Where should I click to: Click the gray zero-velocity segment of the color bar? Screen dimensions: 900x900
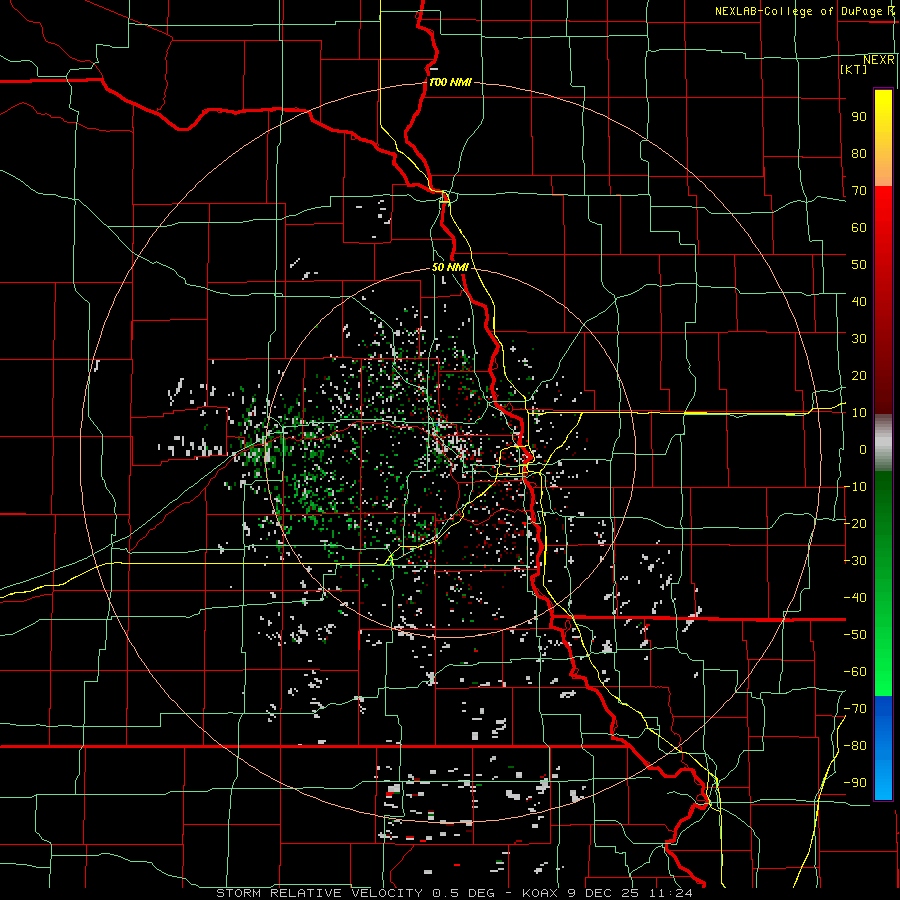click(883, 443)
